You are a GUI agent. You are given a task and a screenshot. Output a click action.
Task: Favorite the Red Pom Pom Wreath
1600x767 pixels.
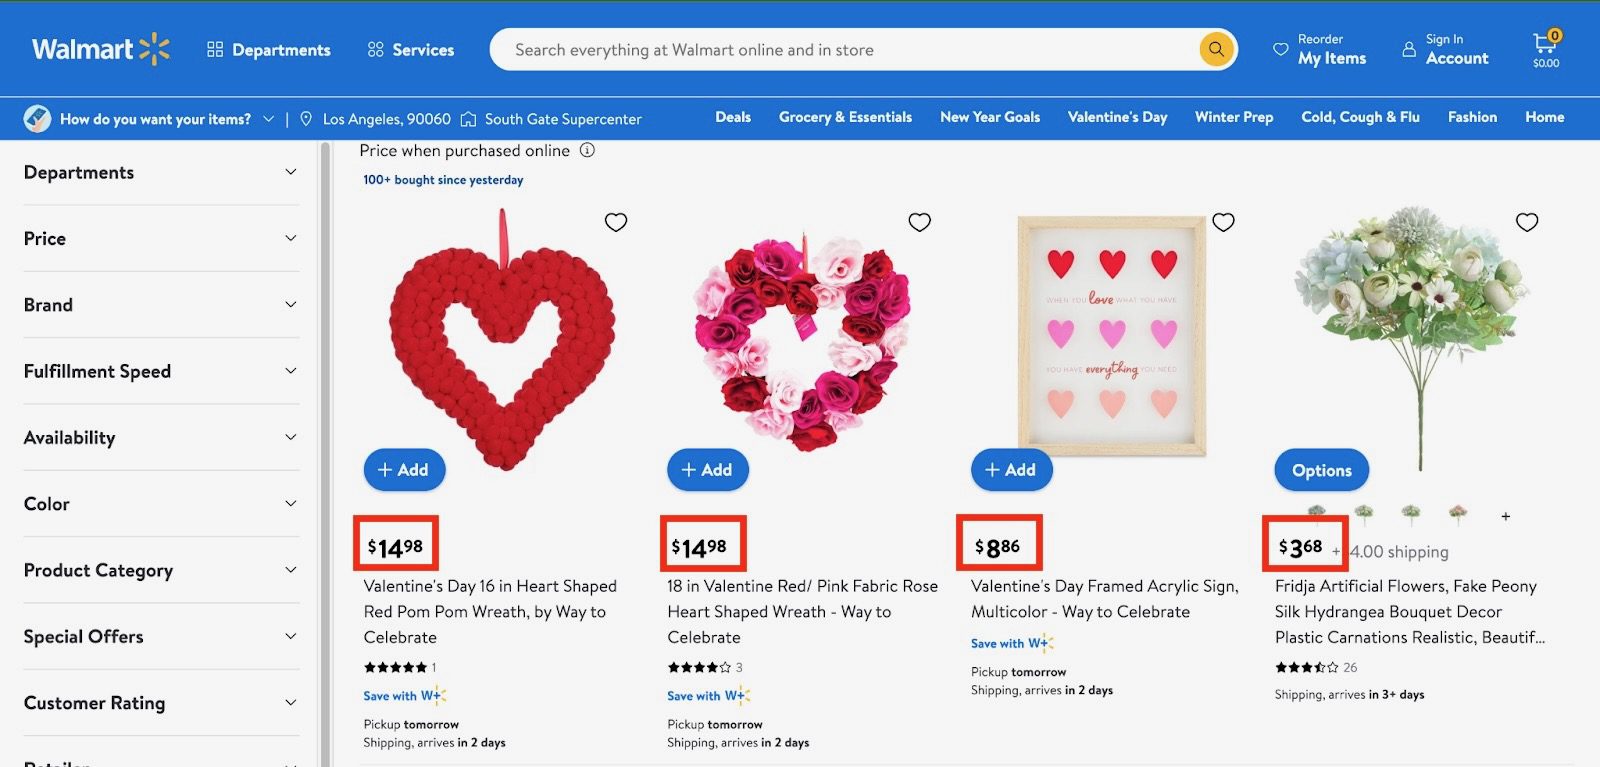tap(616, 222)
